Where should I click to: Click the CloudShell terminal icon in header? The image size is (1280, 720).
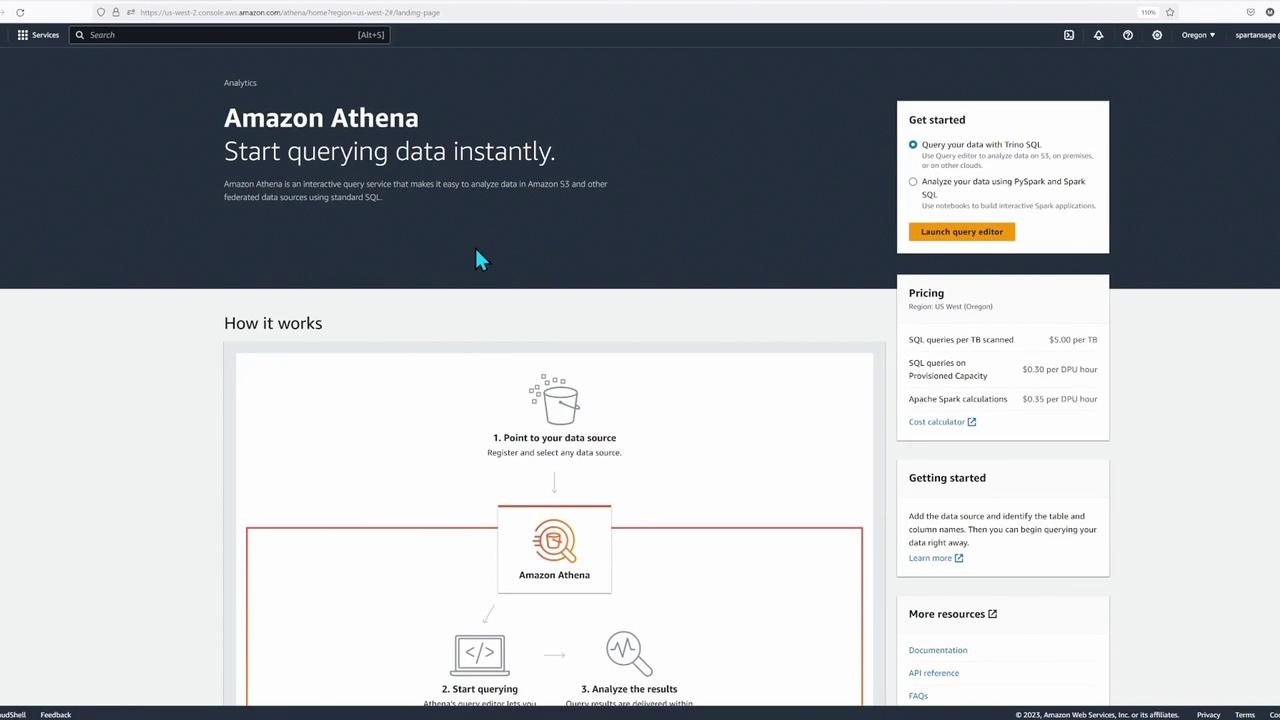point(1069,35)
